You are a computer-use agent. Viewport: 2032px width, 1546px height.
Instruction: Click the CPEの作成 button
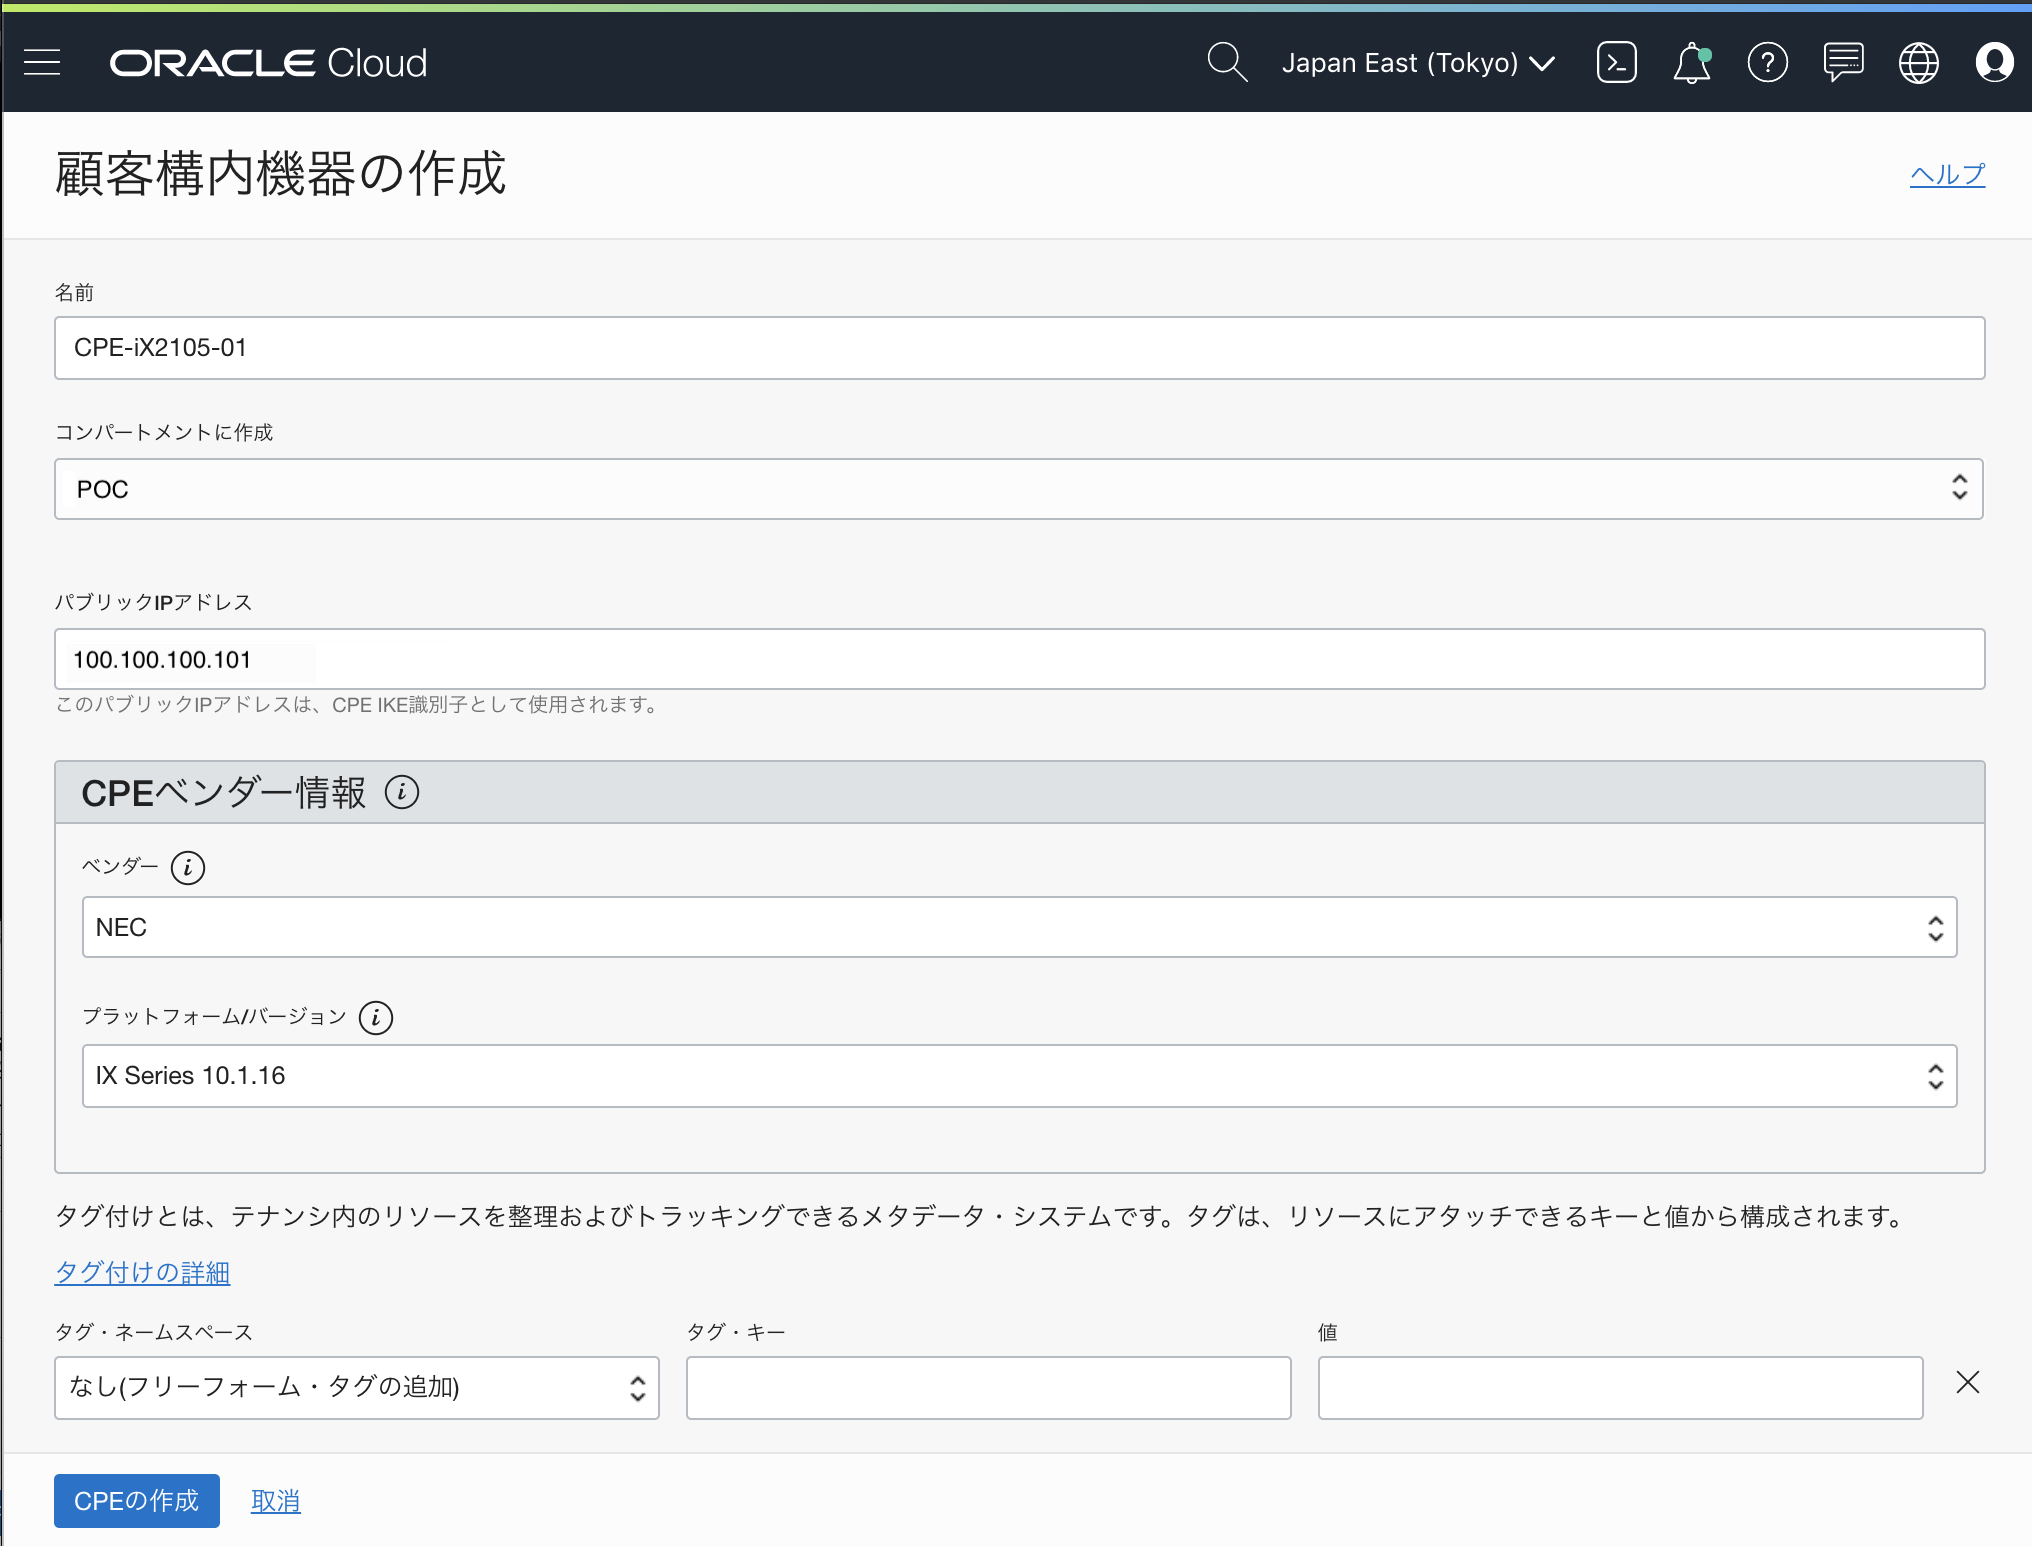tap(137, 1501)
